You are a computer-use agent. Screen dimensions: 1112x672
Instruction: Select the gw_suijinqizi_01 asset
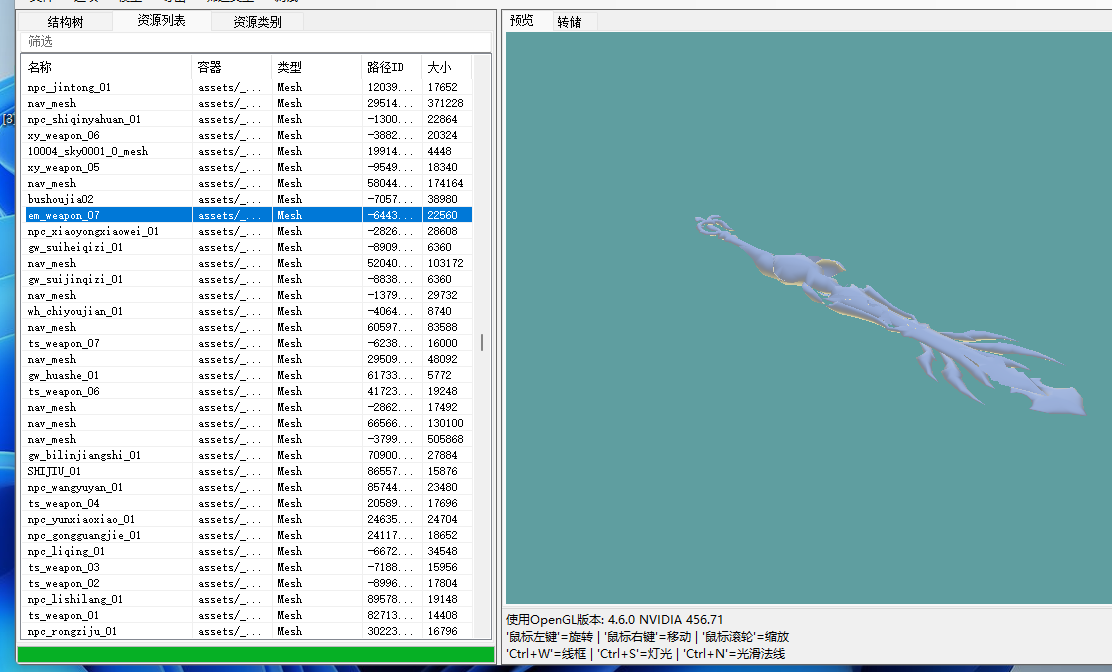(x=249, y=279)
